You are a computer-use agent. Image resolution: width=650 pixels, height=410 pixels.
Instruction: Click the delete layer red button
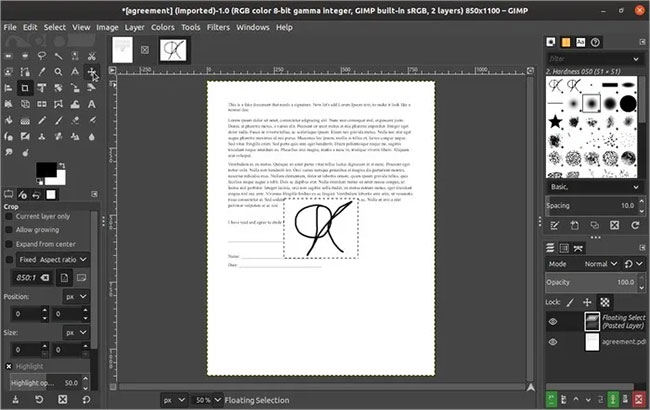(639, 399)
